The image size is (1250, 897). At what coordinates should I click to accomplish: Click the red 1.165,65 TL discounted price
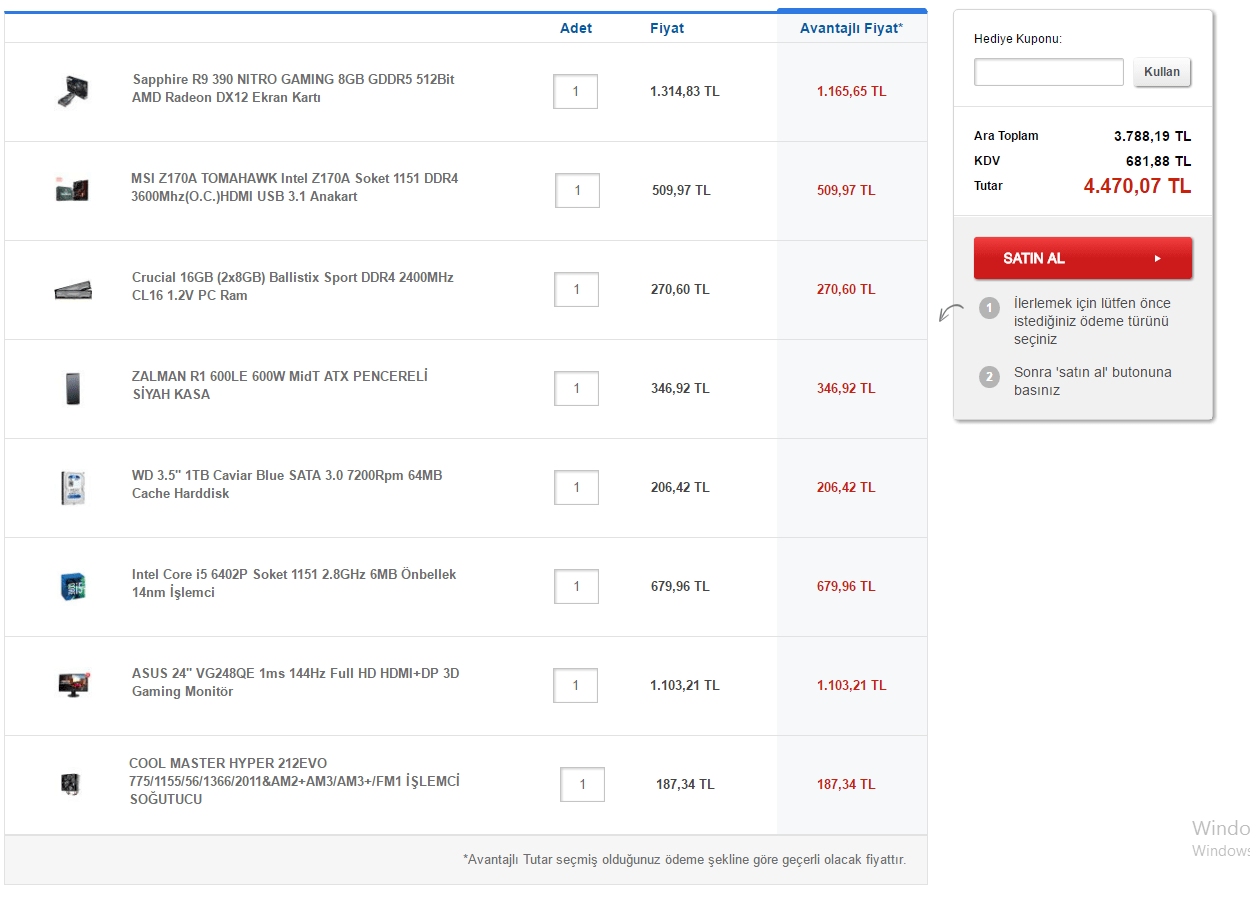(851, 91)
